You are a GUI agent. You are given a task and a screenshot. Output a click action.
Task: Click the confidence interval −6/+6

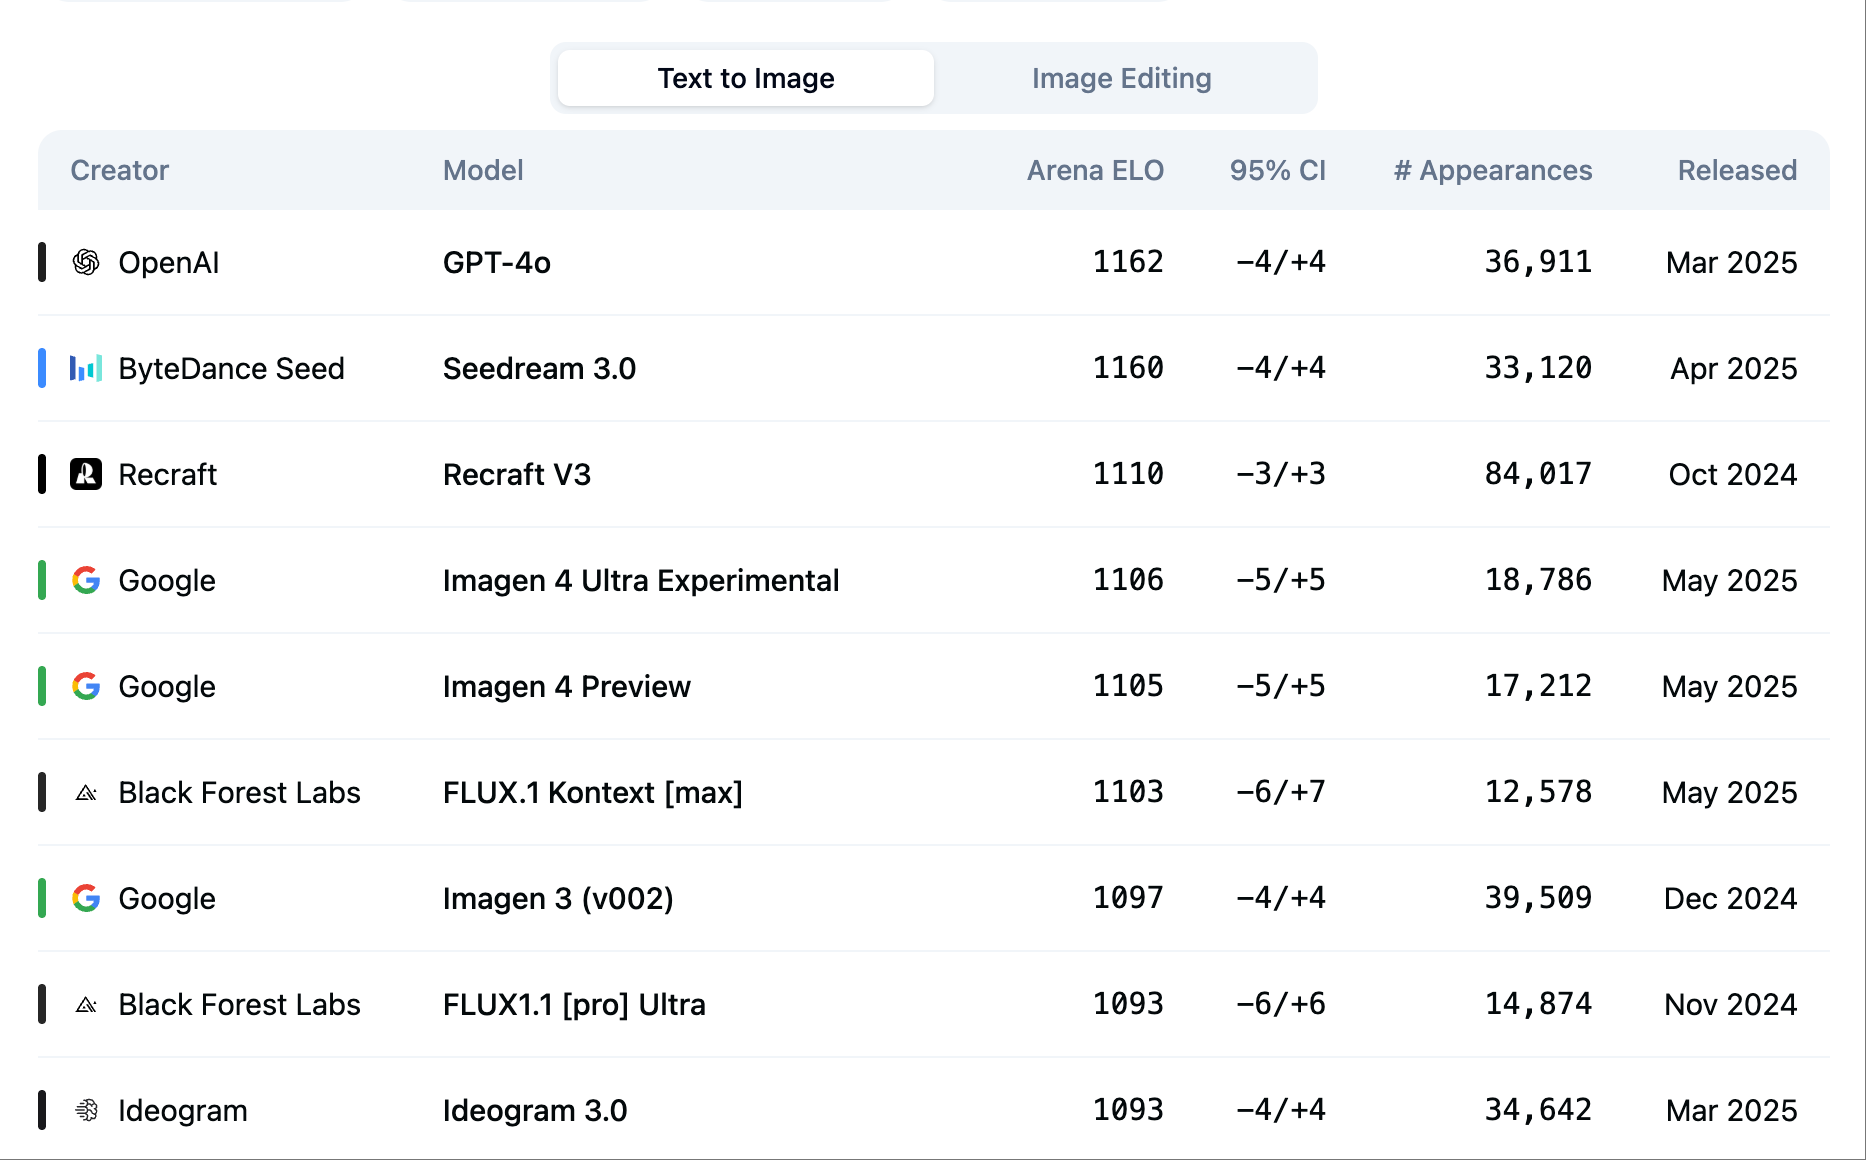coord(1281,1004)
